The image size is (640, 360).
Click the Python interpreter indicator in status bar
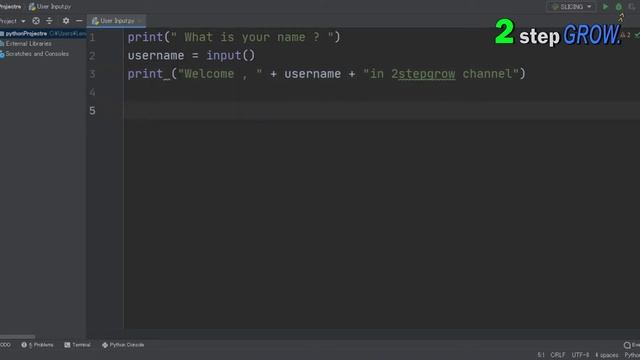(x=632, y=355)
